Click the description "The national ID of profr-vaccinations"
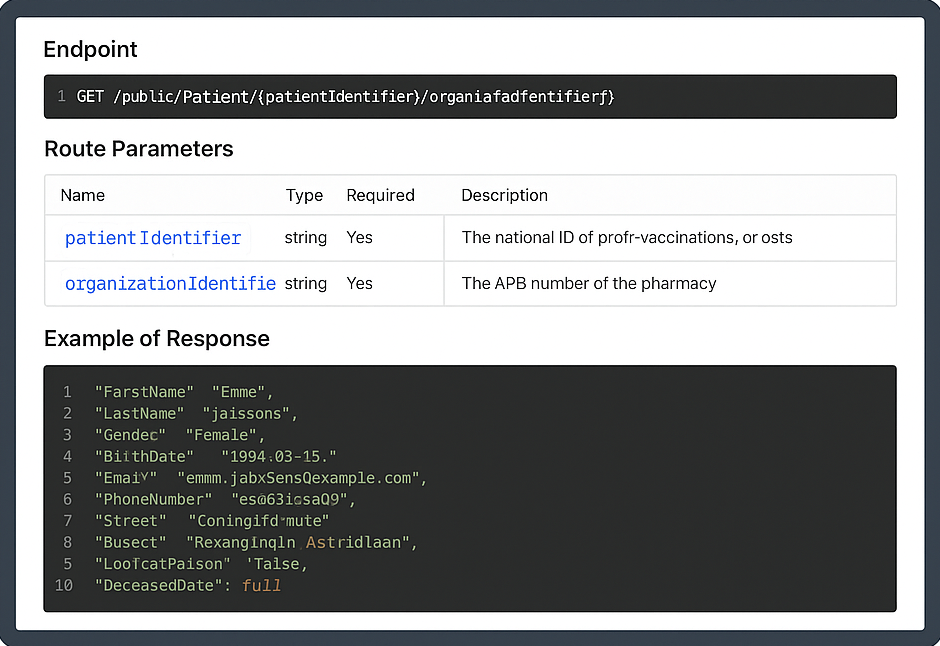This screenshot has width=940, height=646. coord(627,238)
